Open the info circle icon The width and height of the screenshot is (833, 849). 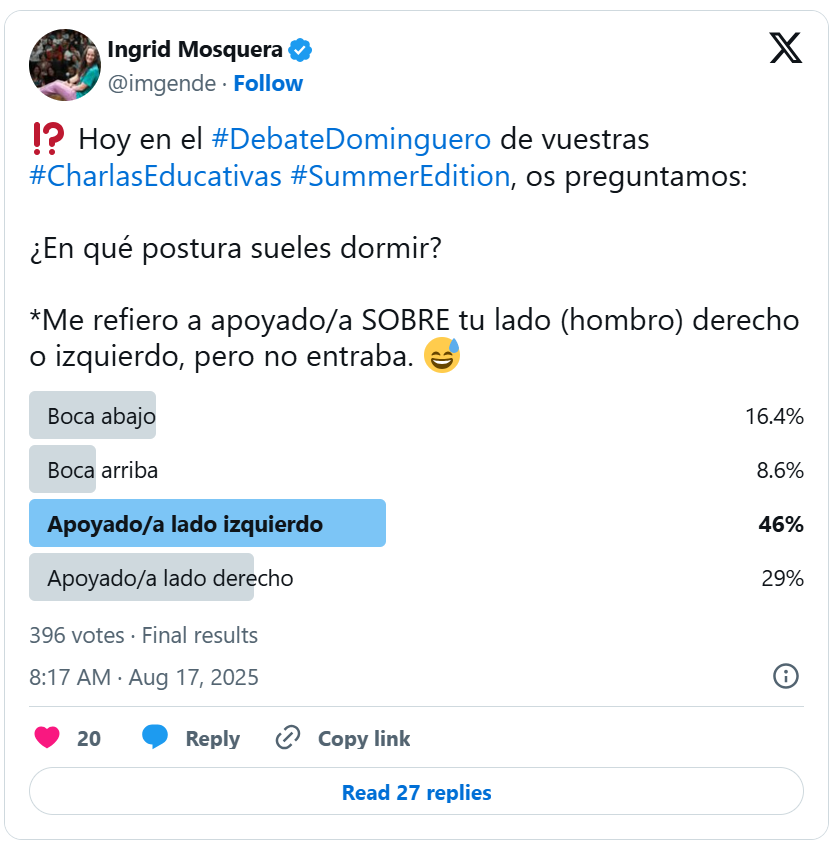tap(786, 676)
